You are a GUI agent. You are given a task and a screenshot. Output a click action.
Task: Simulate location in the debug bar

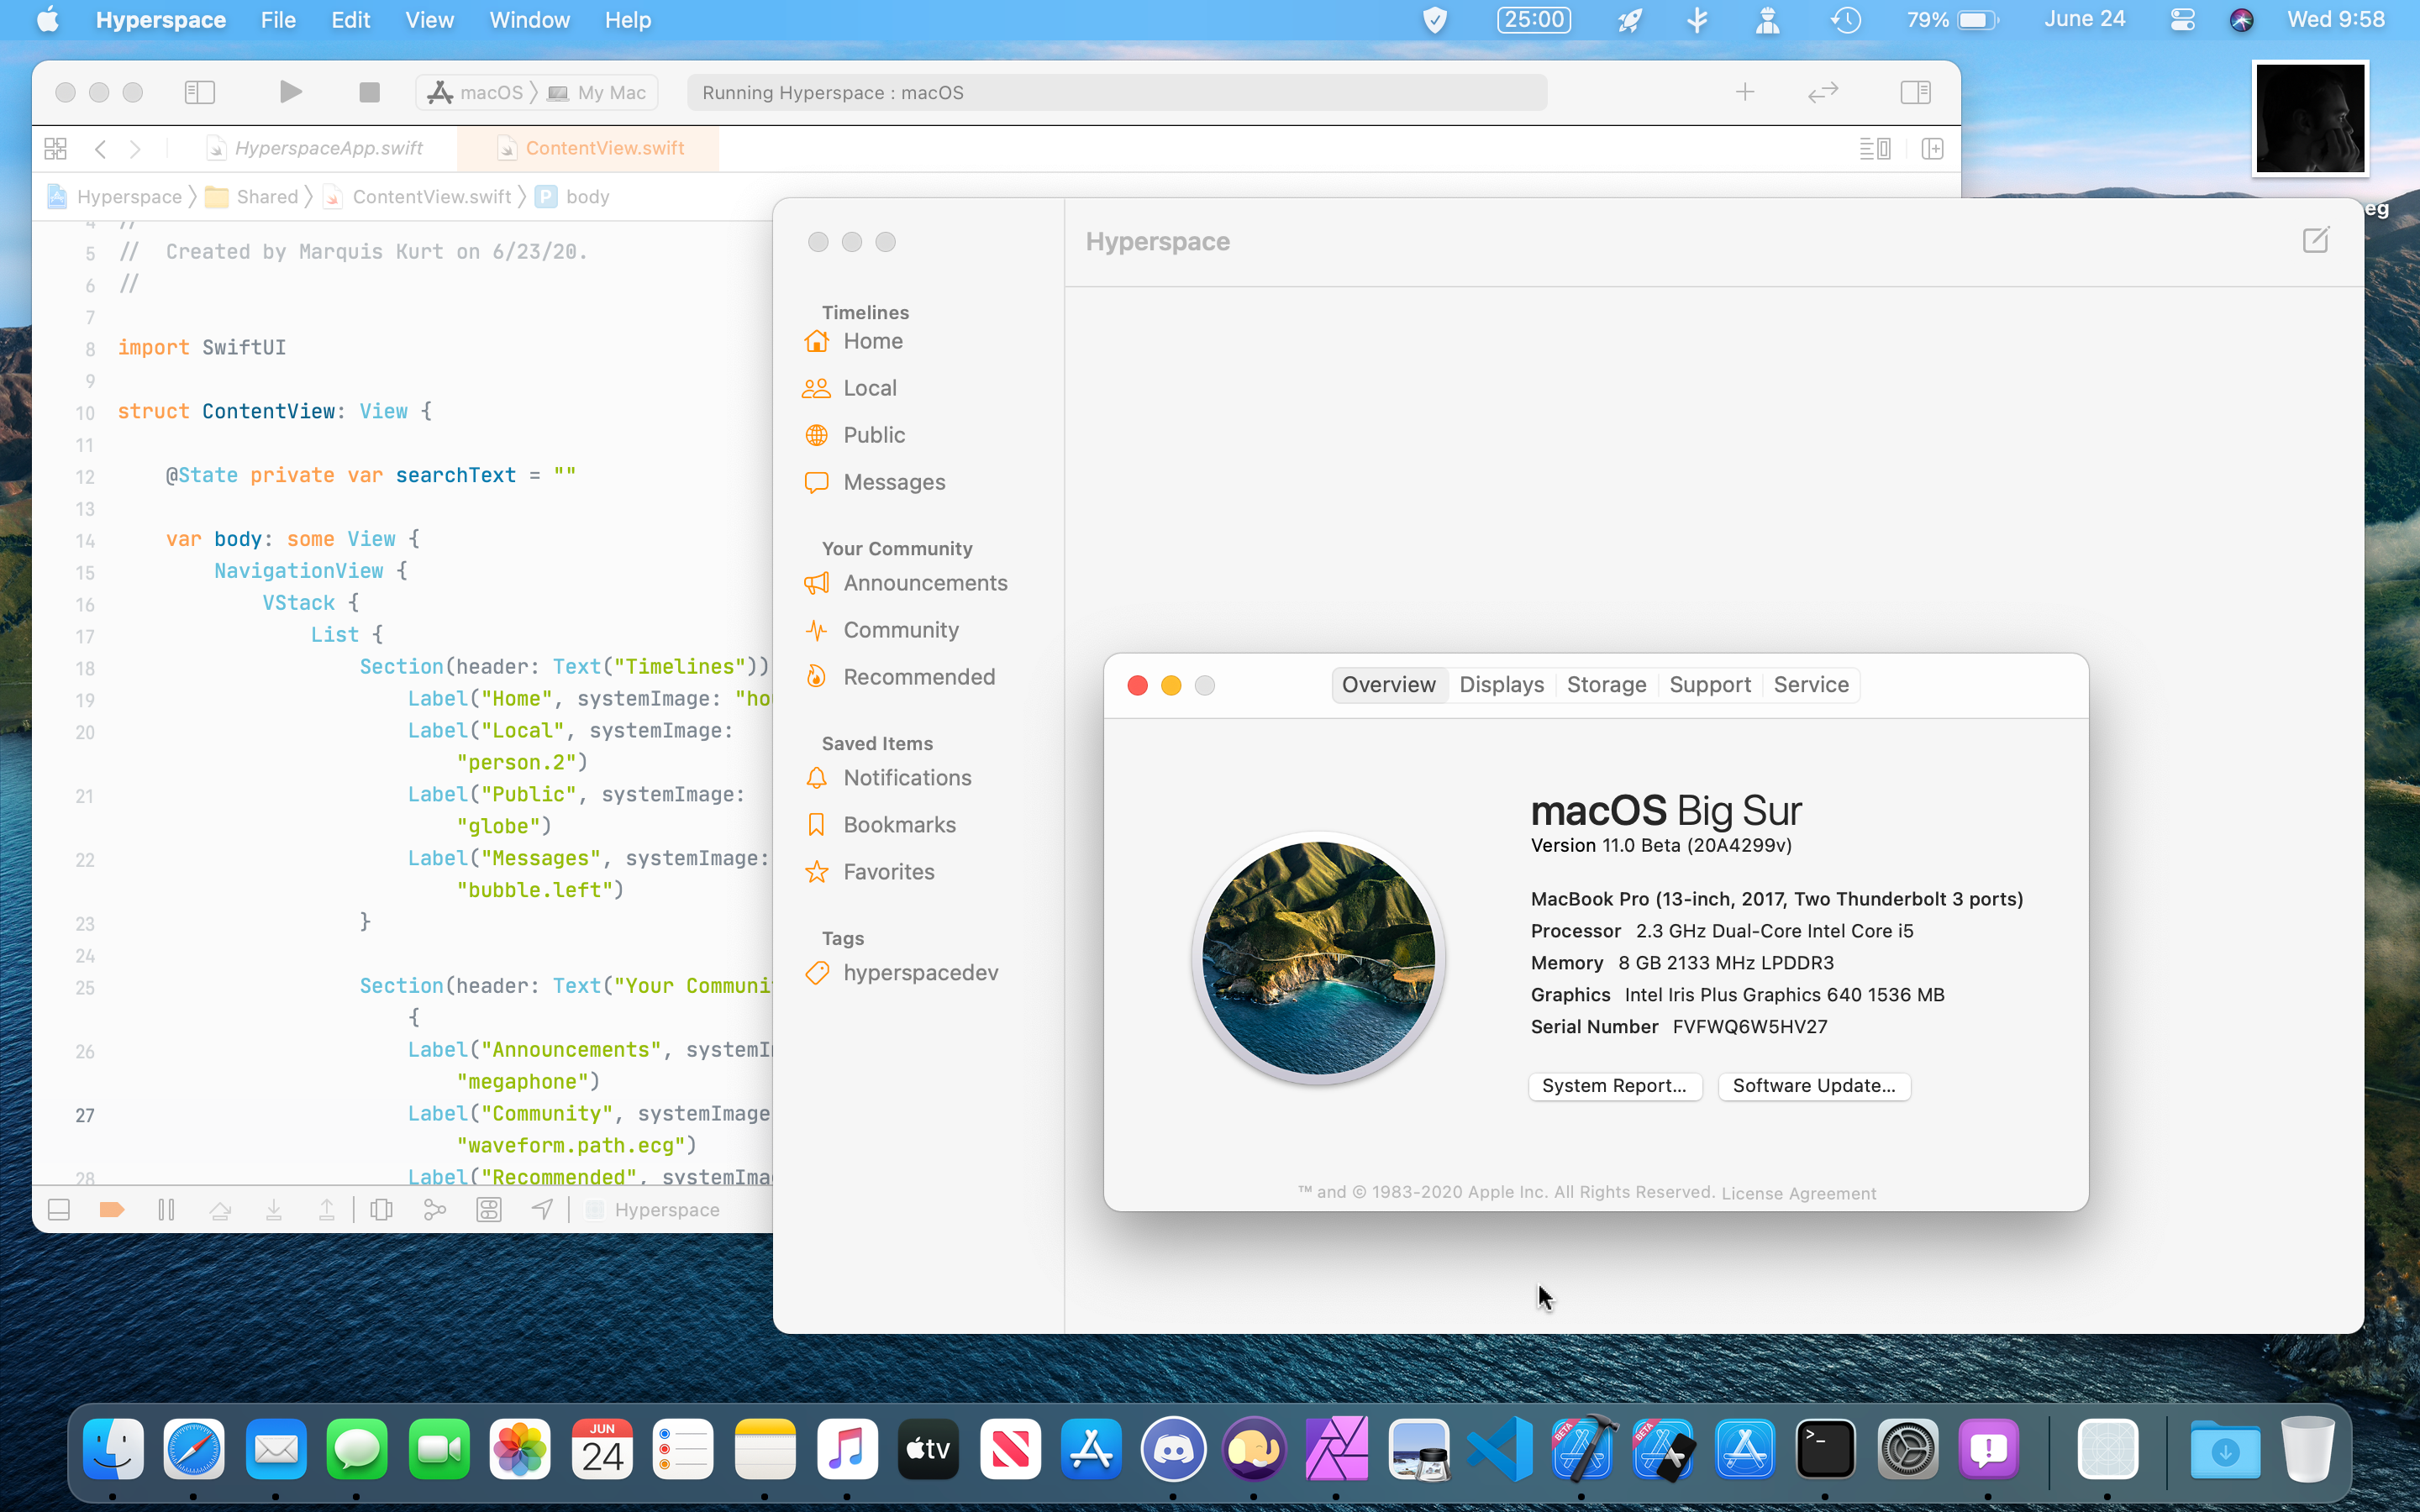coord(542,1210)
